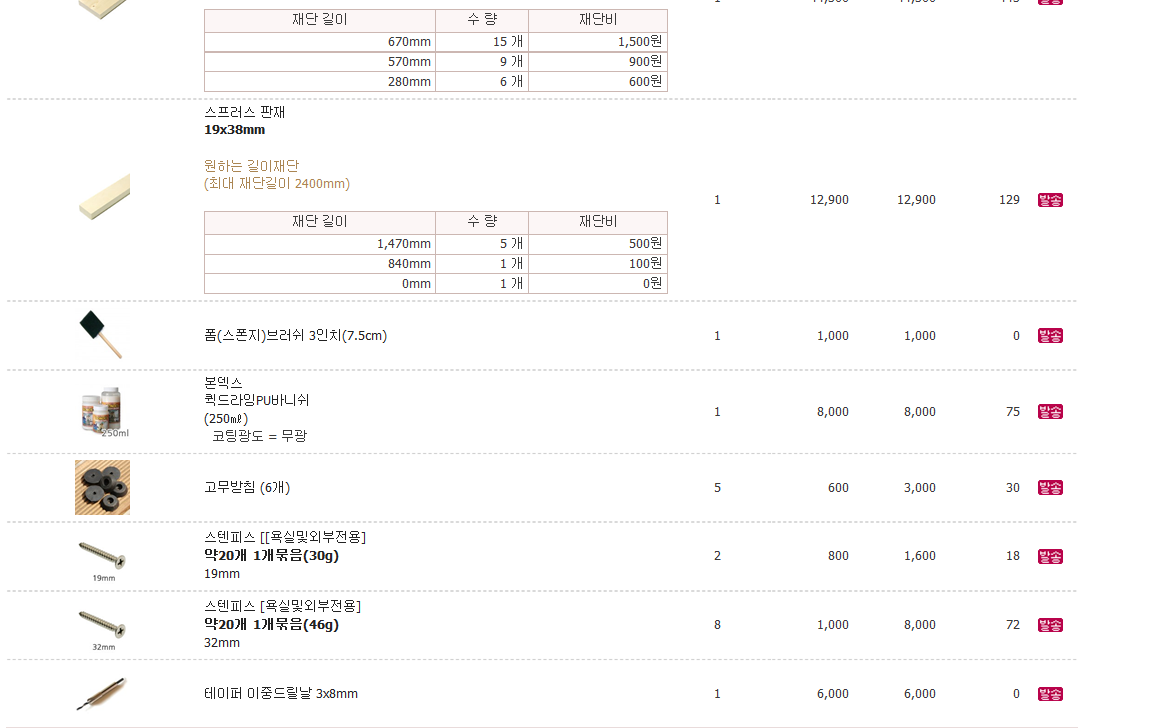Click the 72 points value for 32mm 스텐피스
Screen dimensions: 1152x728
click(1013, 625)
